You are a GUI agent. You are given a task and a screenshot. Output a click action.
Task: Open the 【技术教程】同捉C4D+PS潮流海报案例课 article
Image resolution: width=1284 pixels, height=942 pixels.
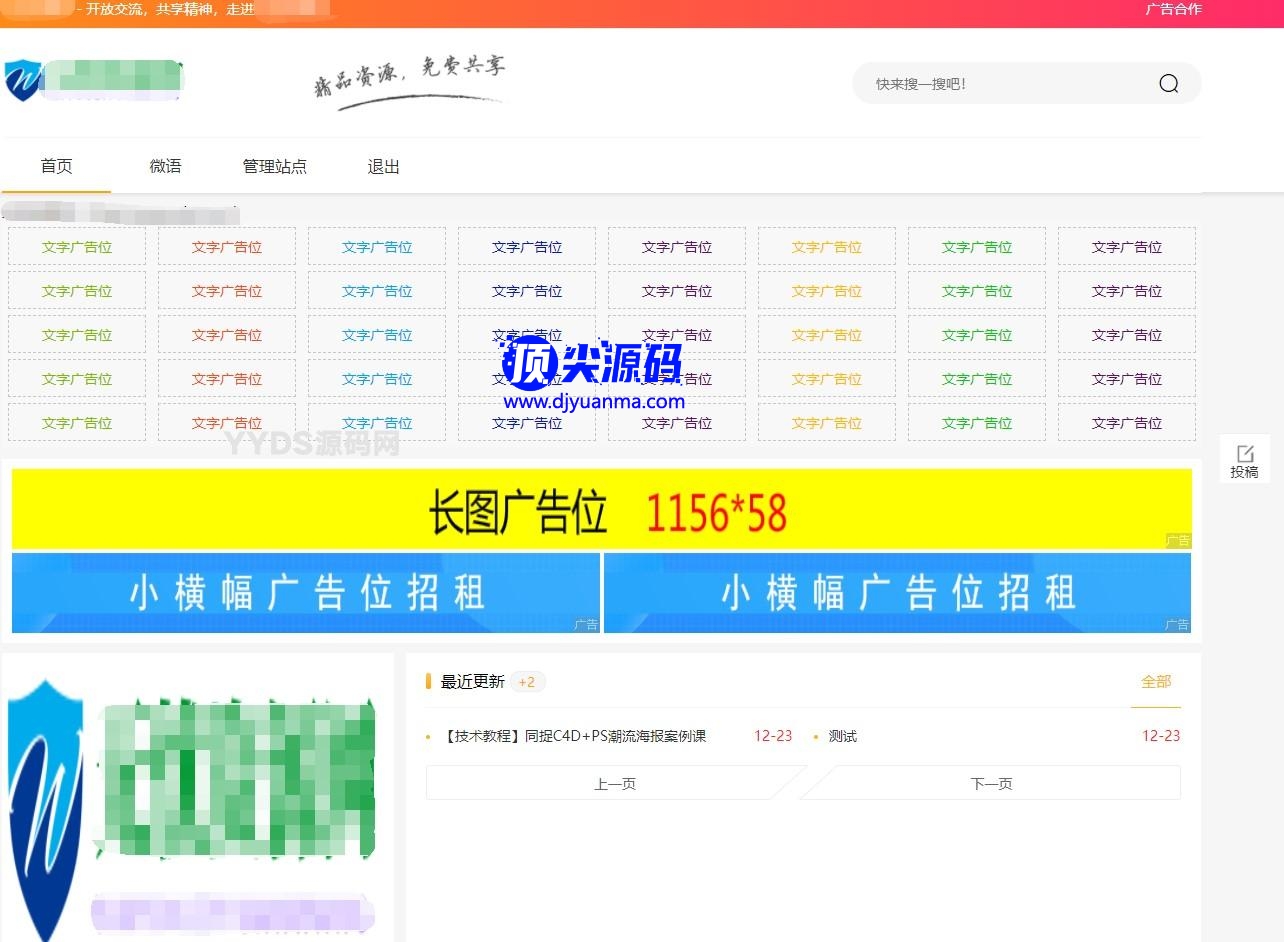point(575,736)
